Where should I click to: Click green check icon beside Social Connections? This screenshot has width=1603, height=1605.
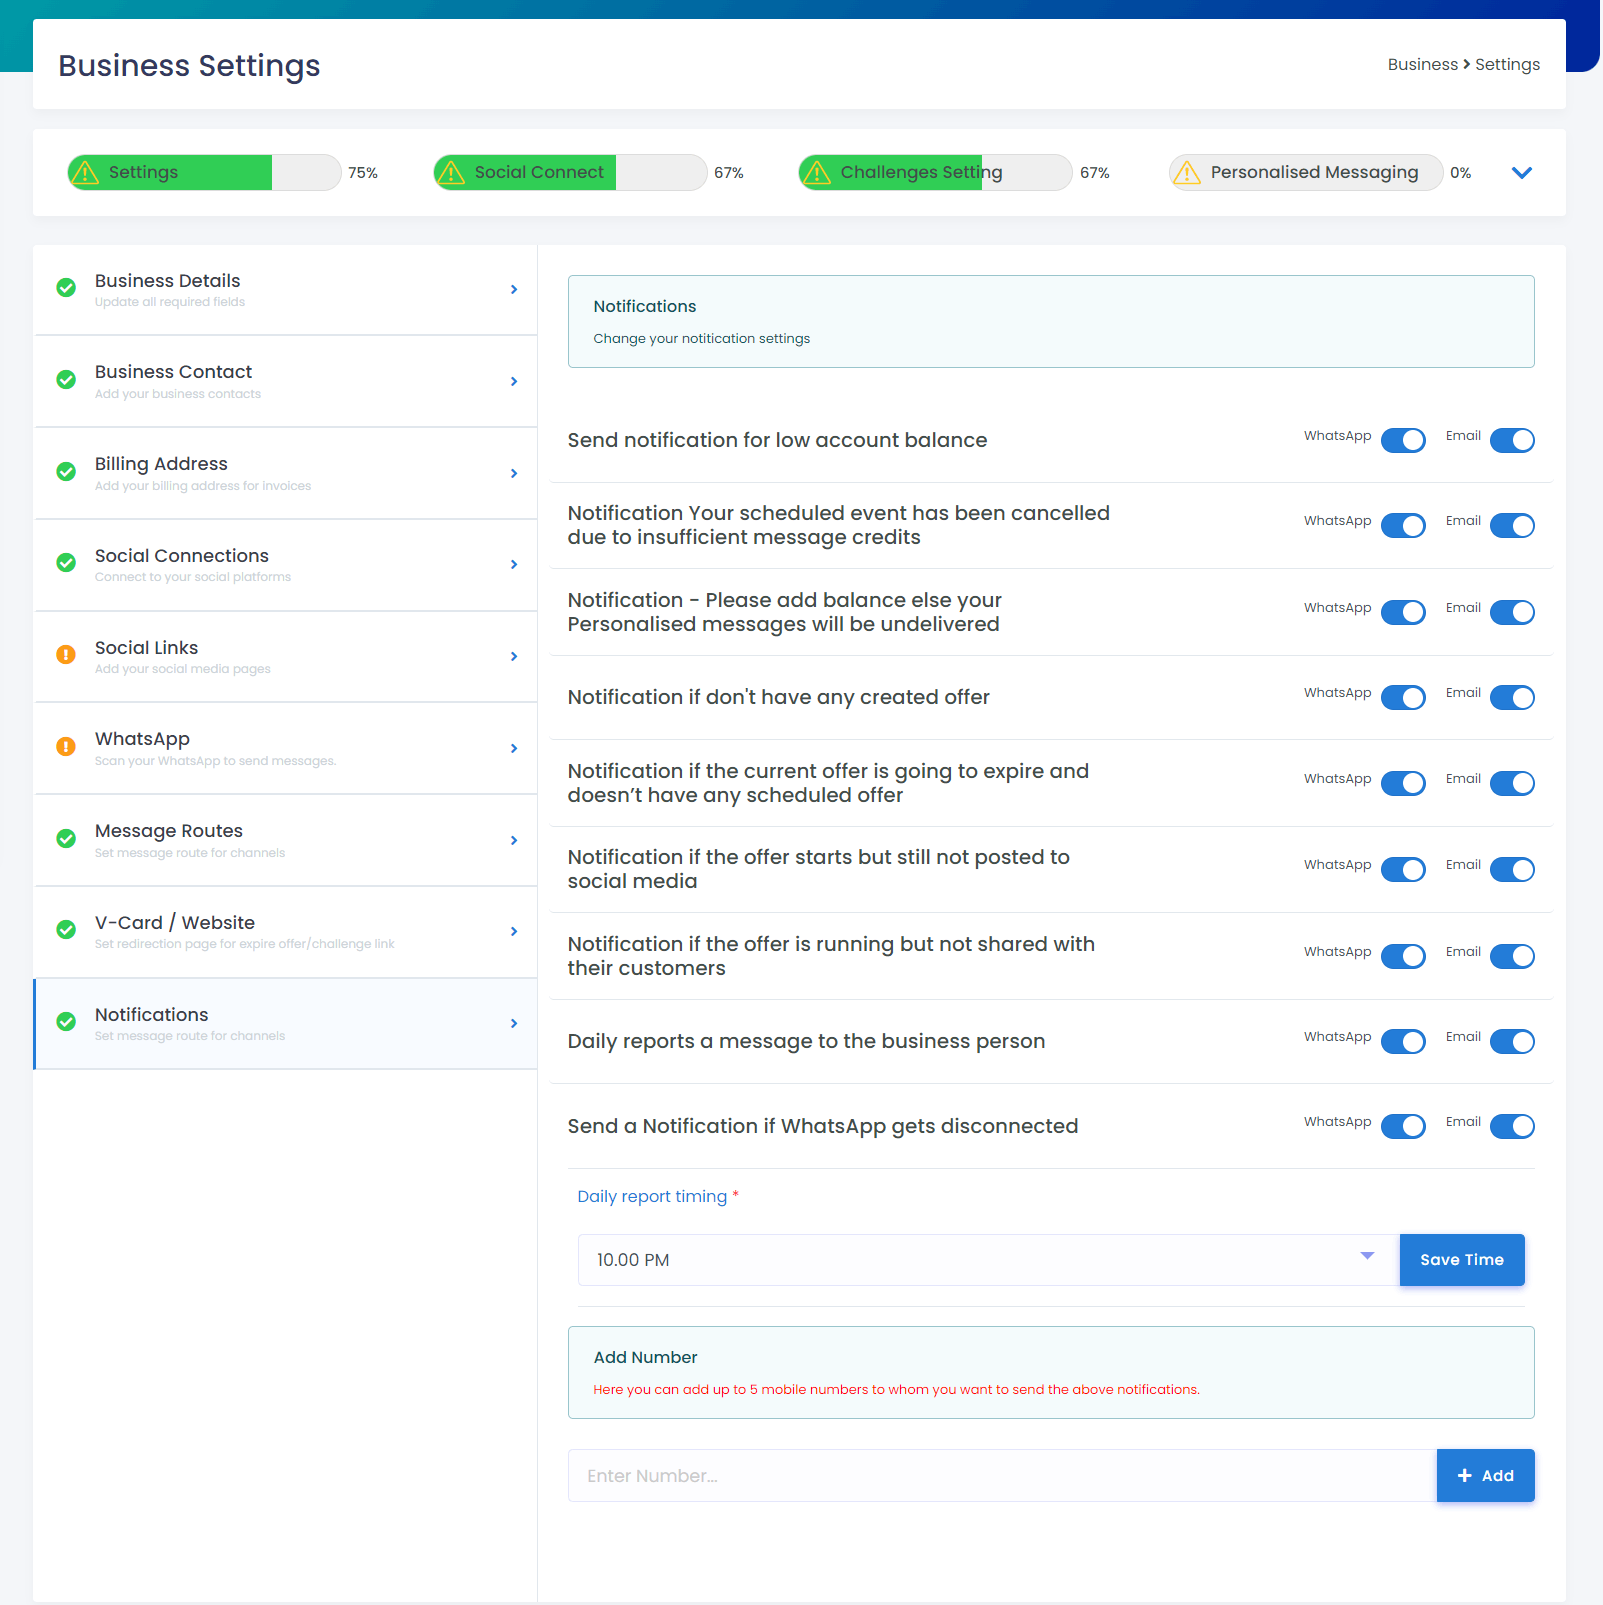tap(66, 563)
